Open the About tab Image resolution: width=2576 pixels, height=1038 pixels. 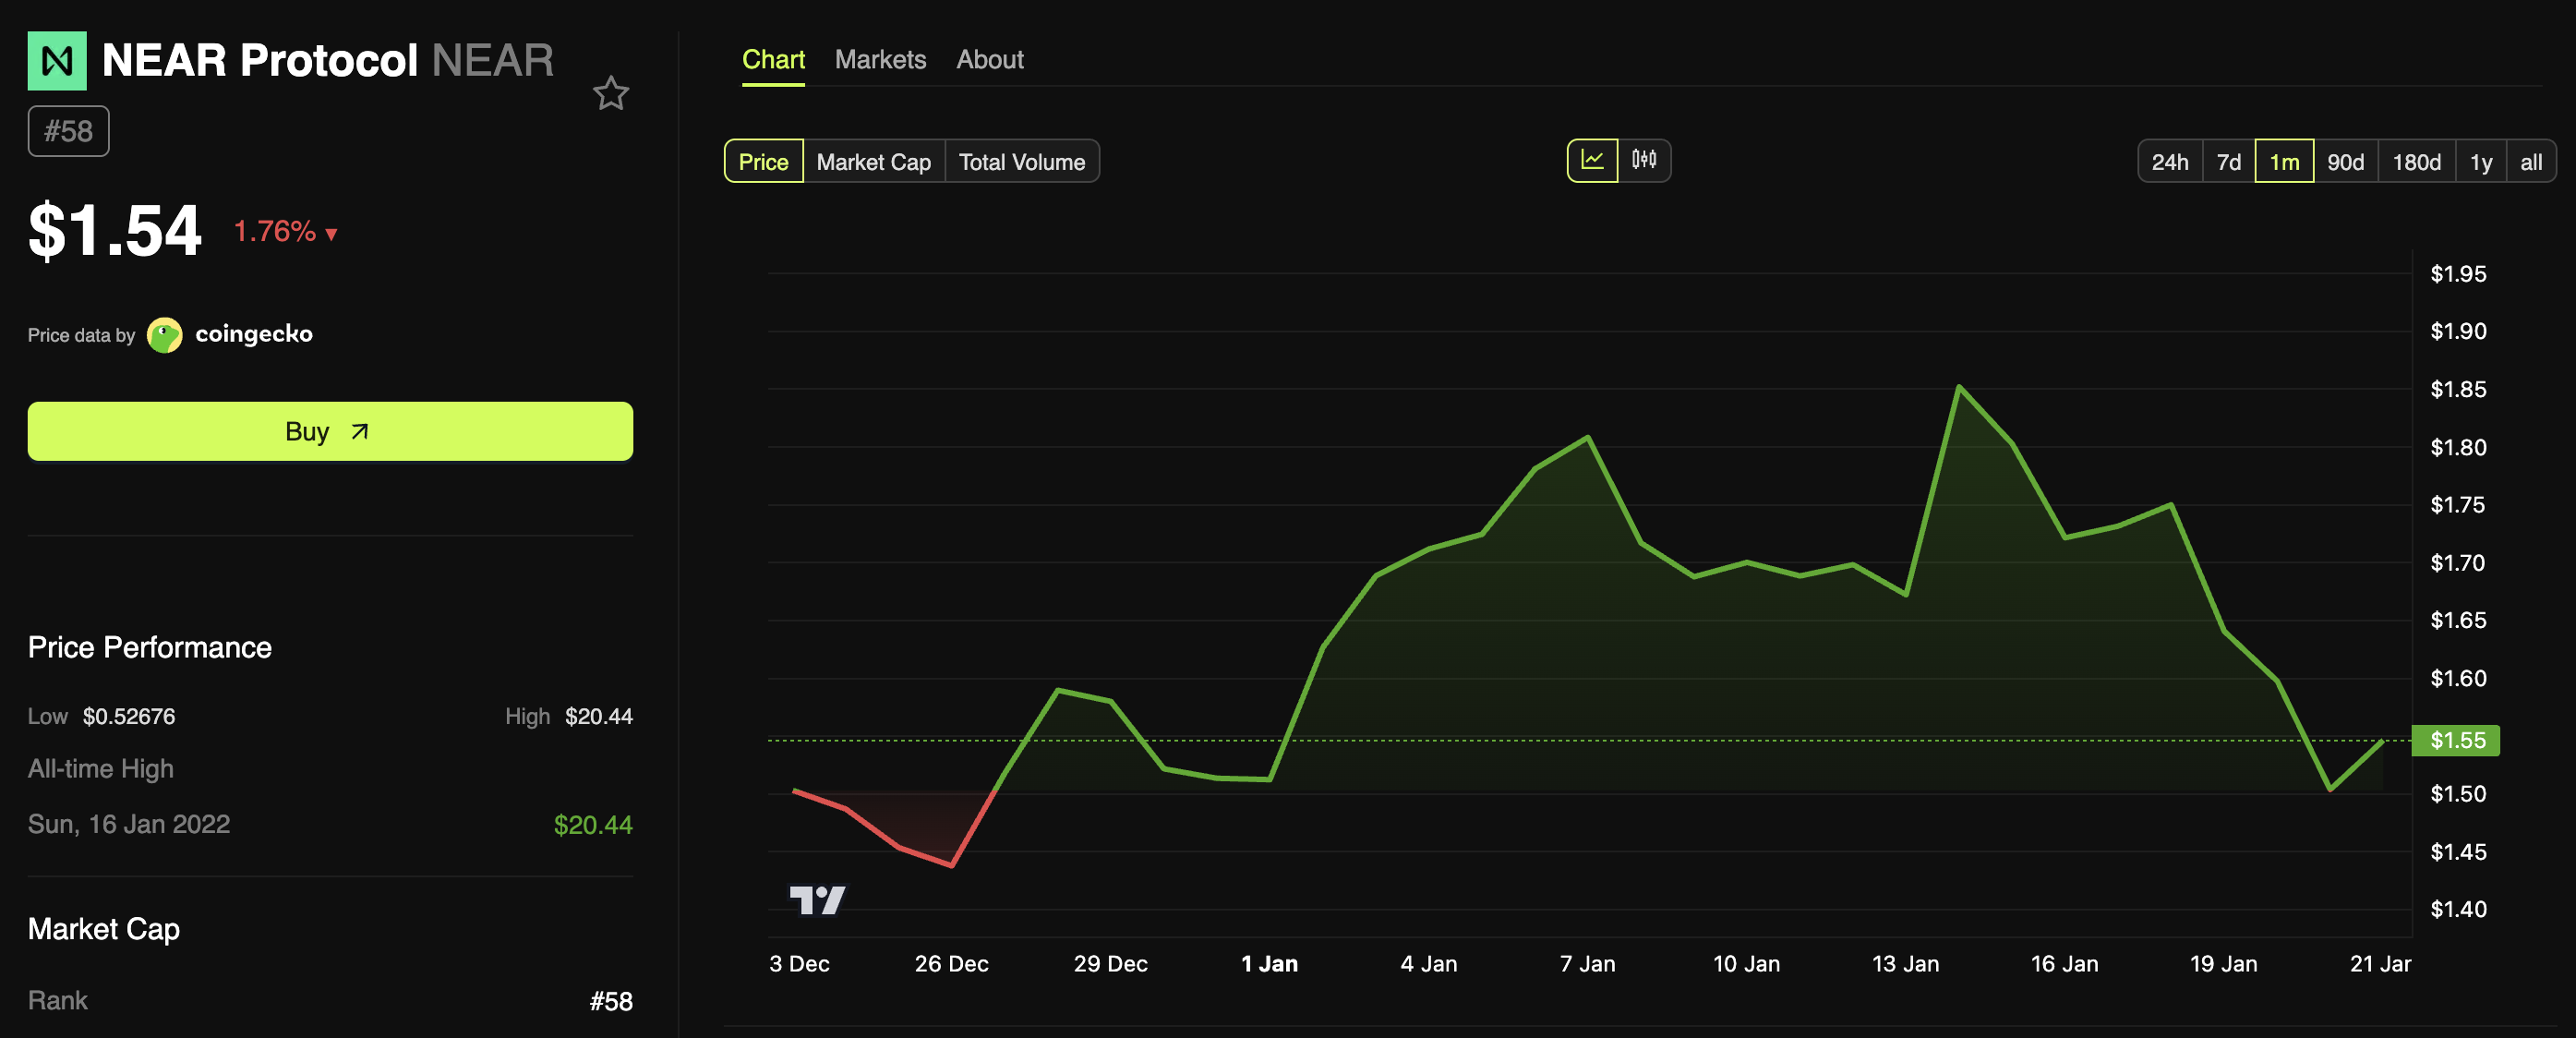click(x=990, y=59)
